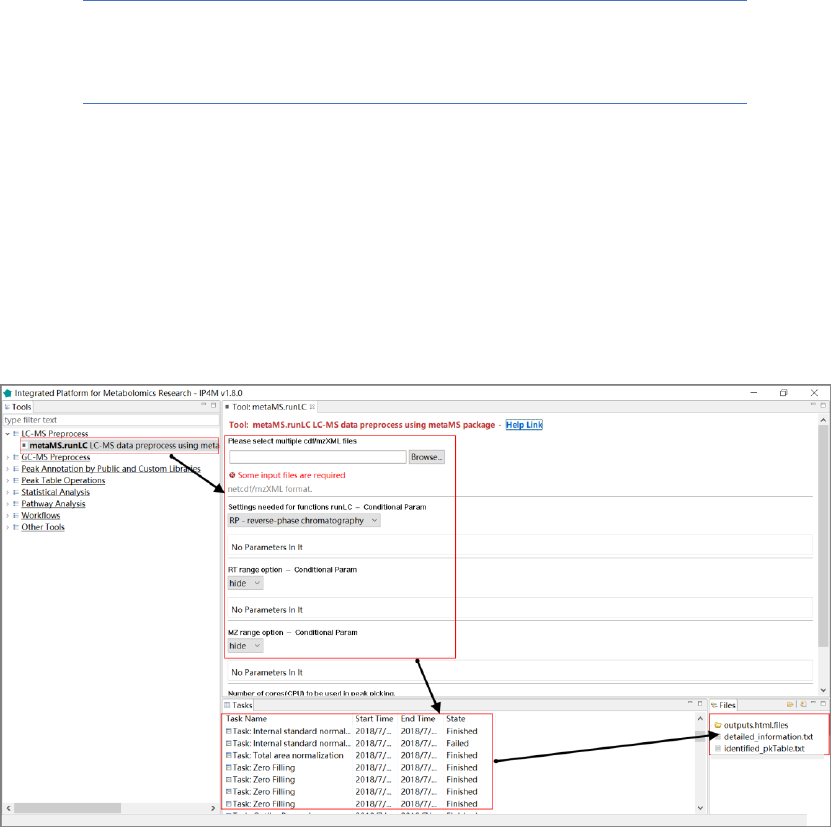This screenshot has height=827, width=831.
Task: Click the cdf/mzXML files path input field
Action: 318,457
